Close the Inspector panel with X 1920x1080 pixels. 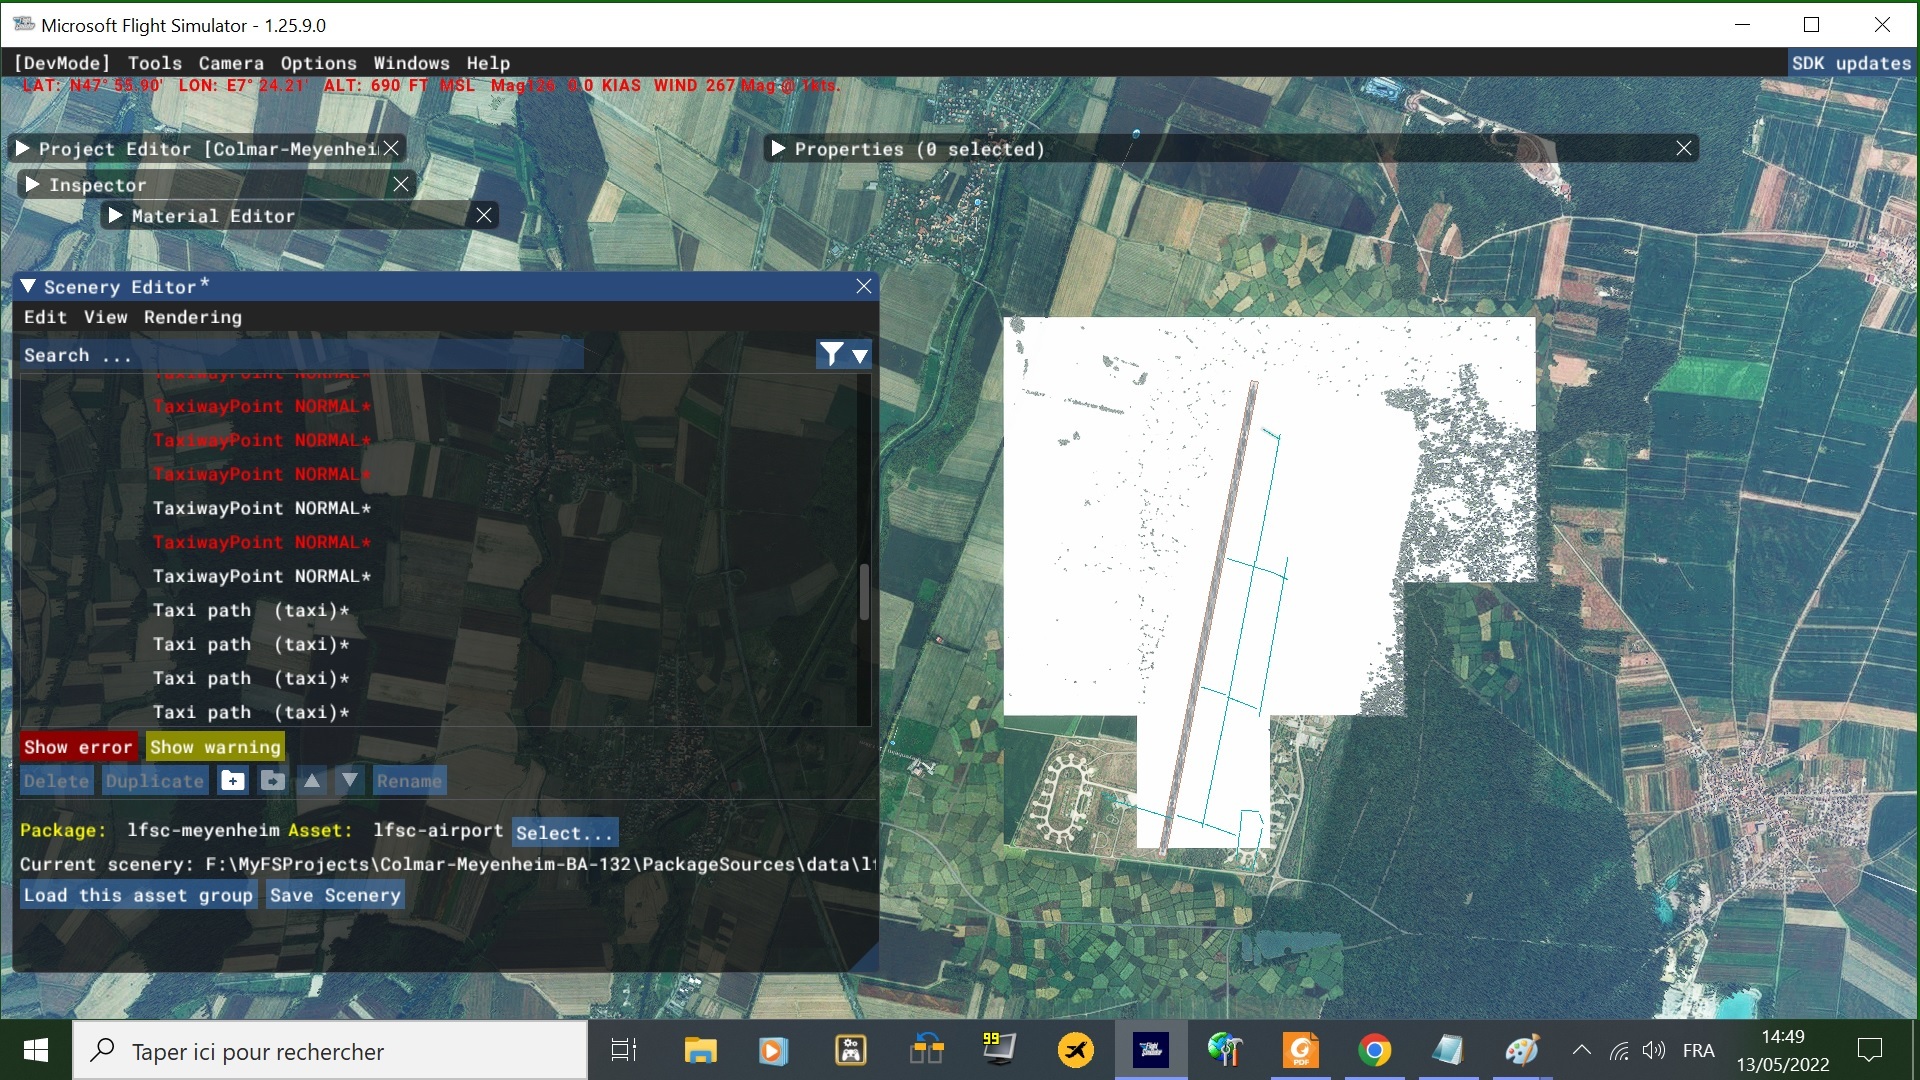pyautogui.click(x=401, y=184)
